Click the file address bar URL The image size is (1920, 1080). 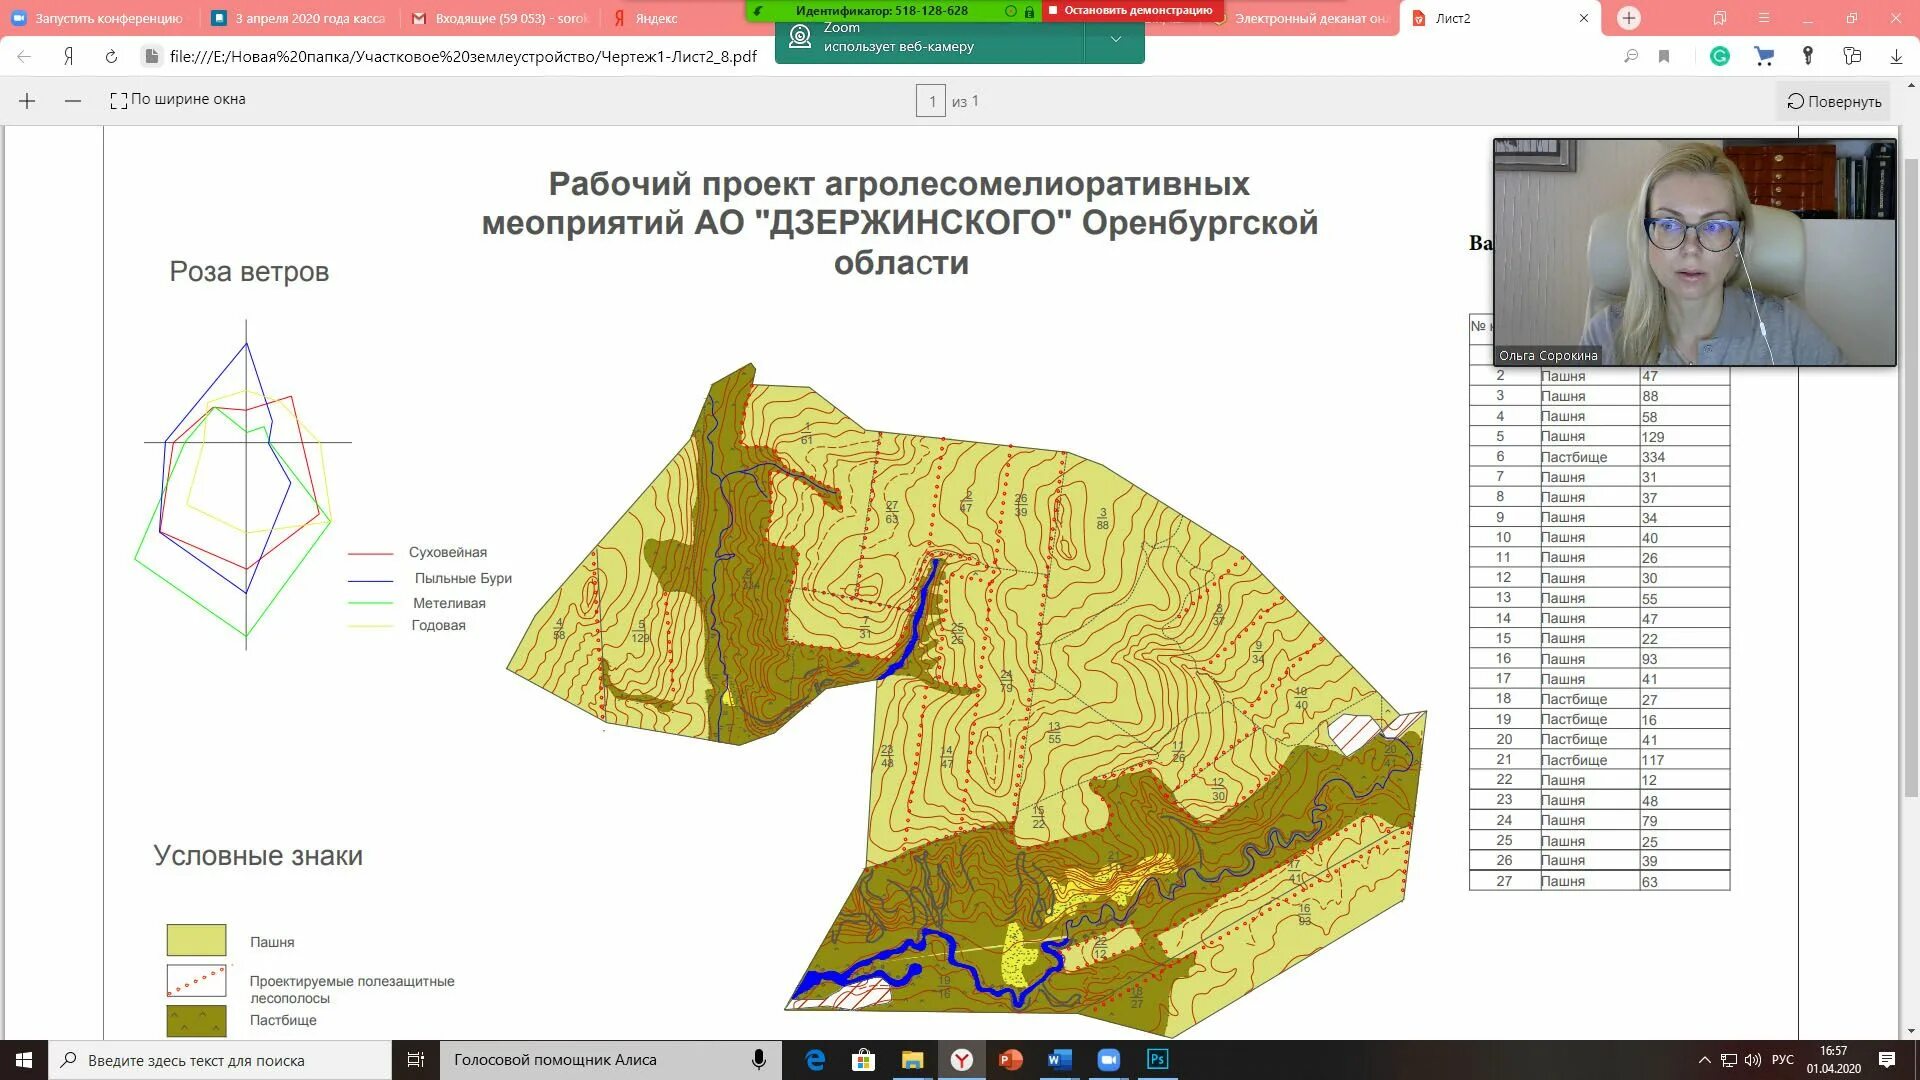[x=463, y=57]
